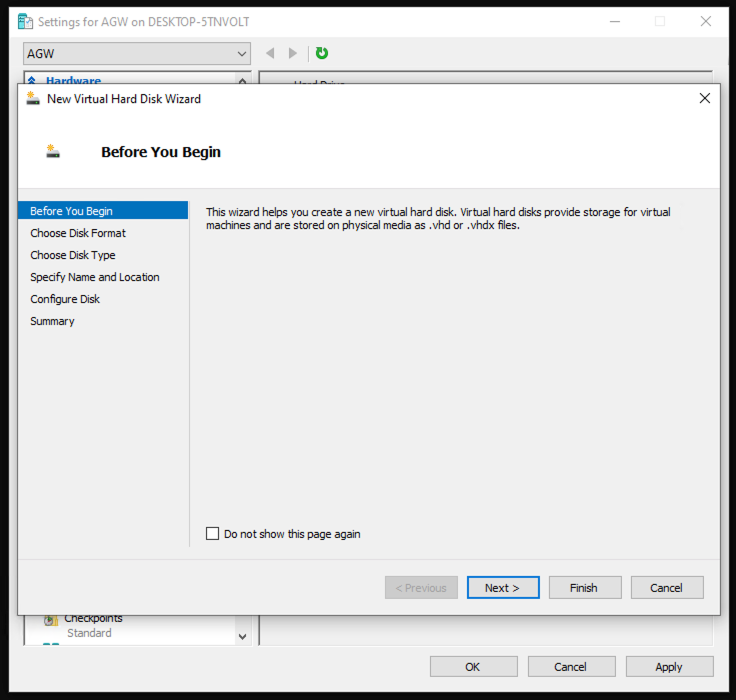Cancel the New Virtual Hard Disk Wizard
The image size is (736, 700).
(666, 588)
